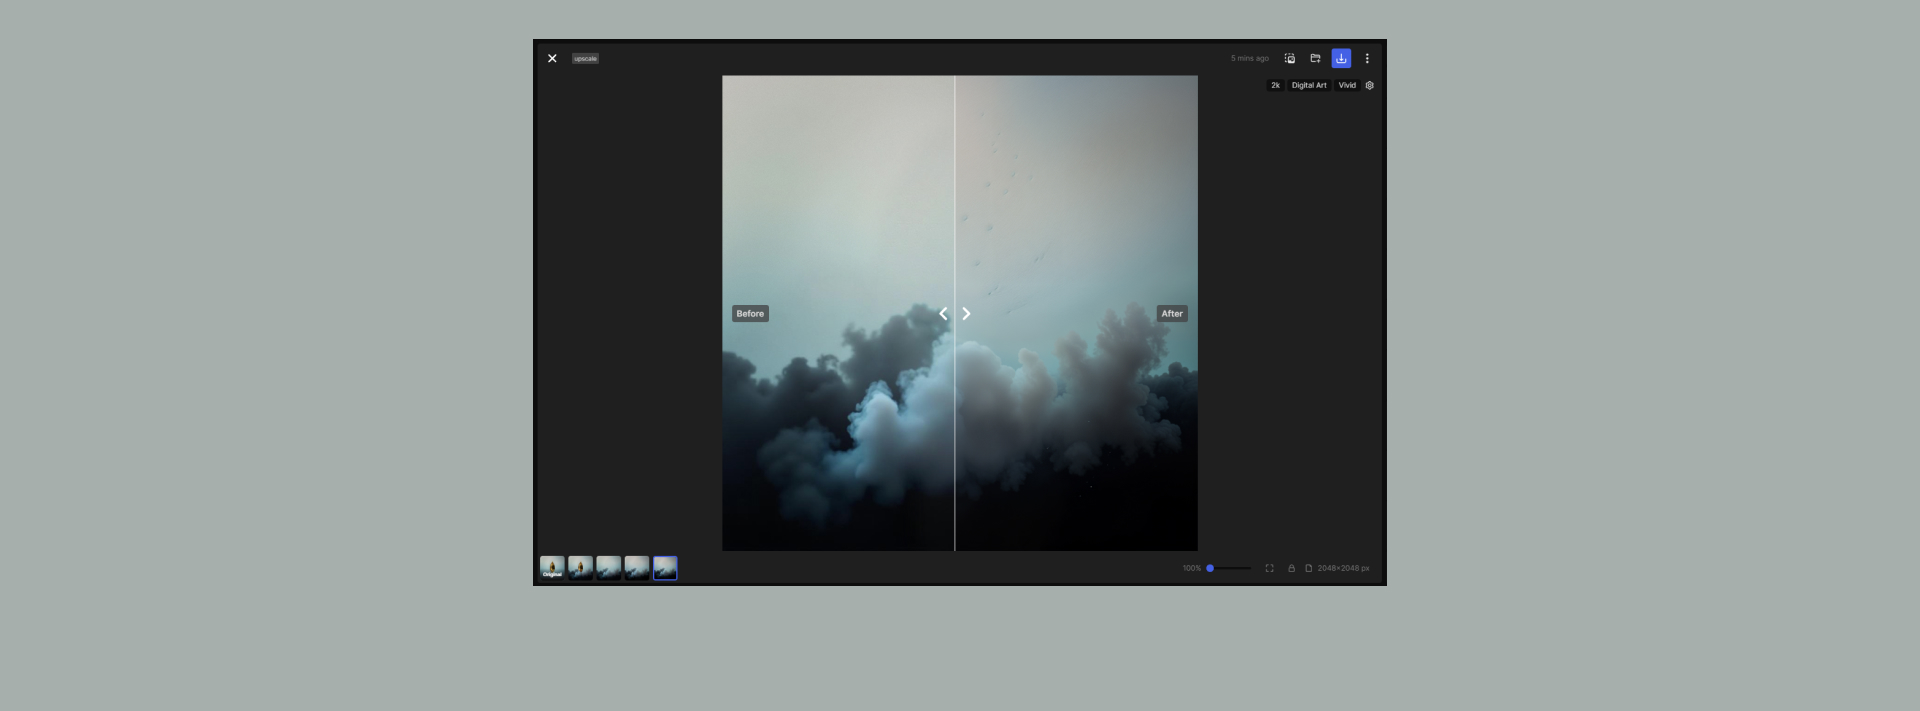Click the Before label on image
1920x711 pixels.
click(750, 313)
